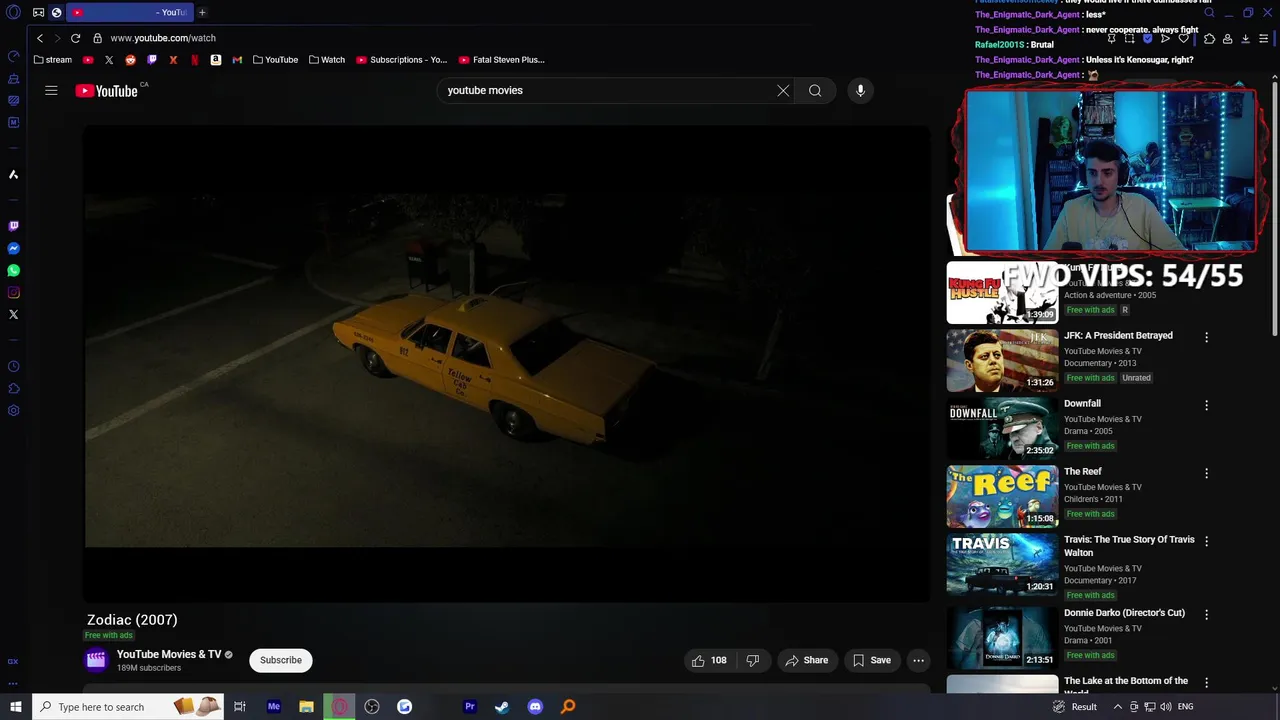
Task: Click the site lock icon in address bar
Action: 97,38
